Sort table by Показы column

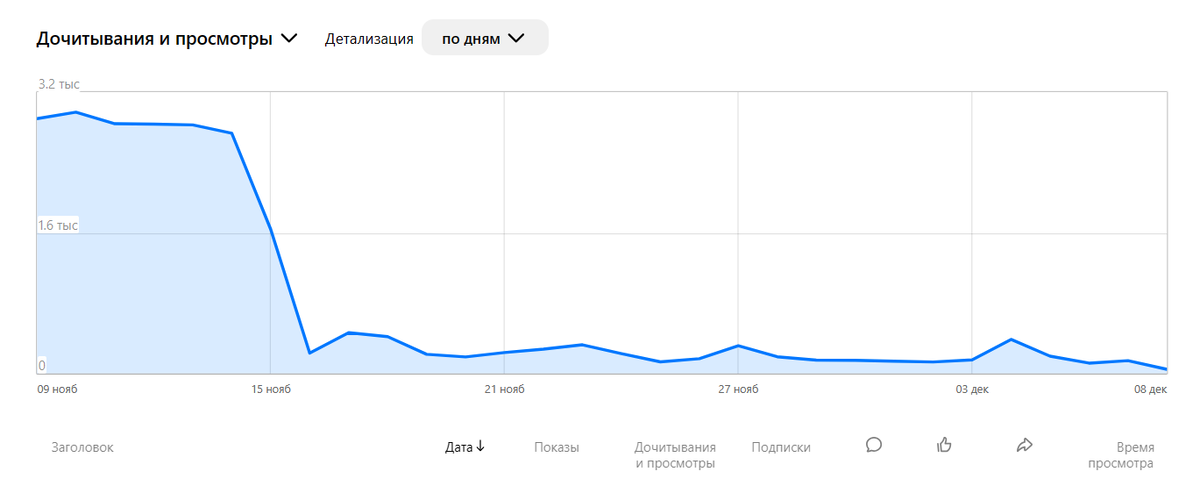557,447
